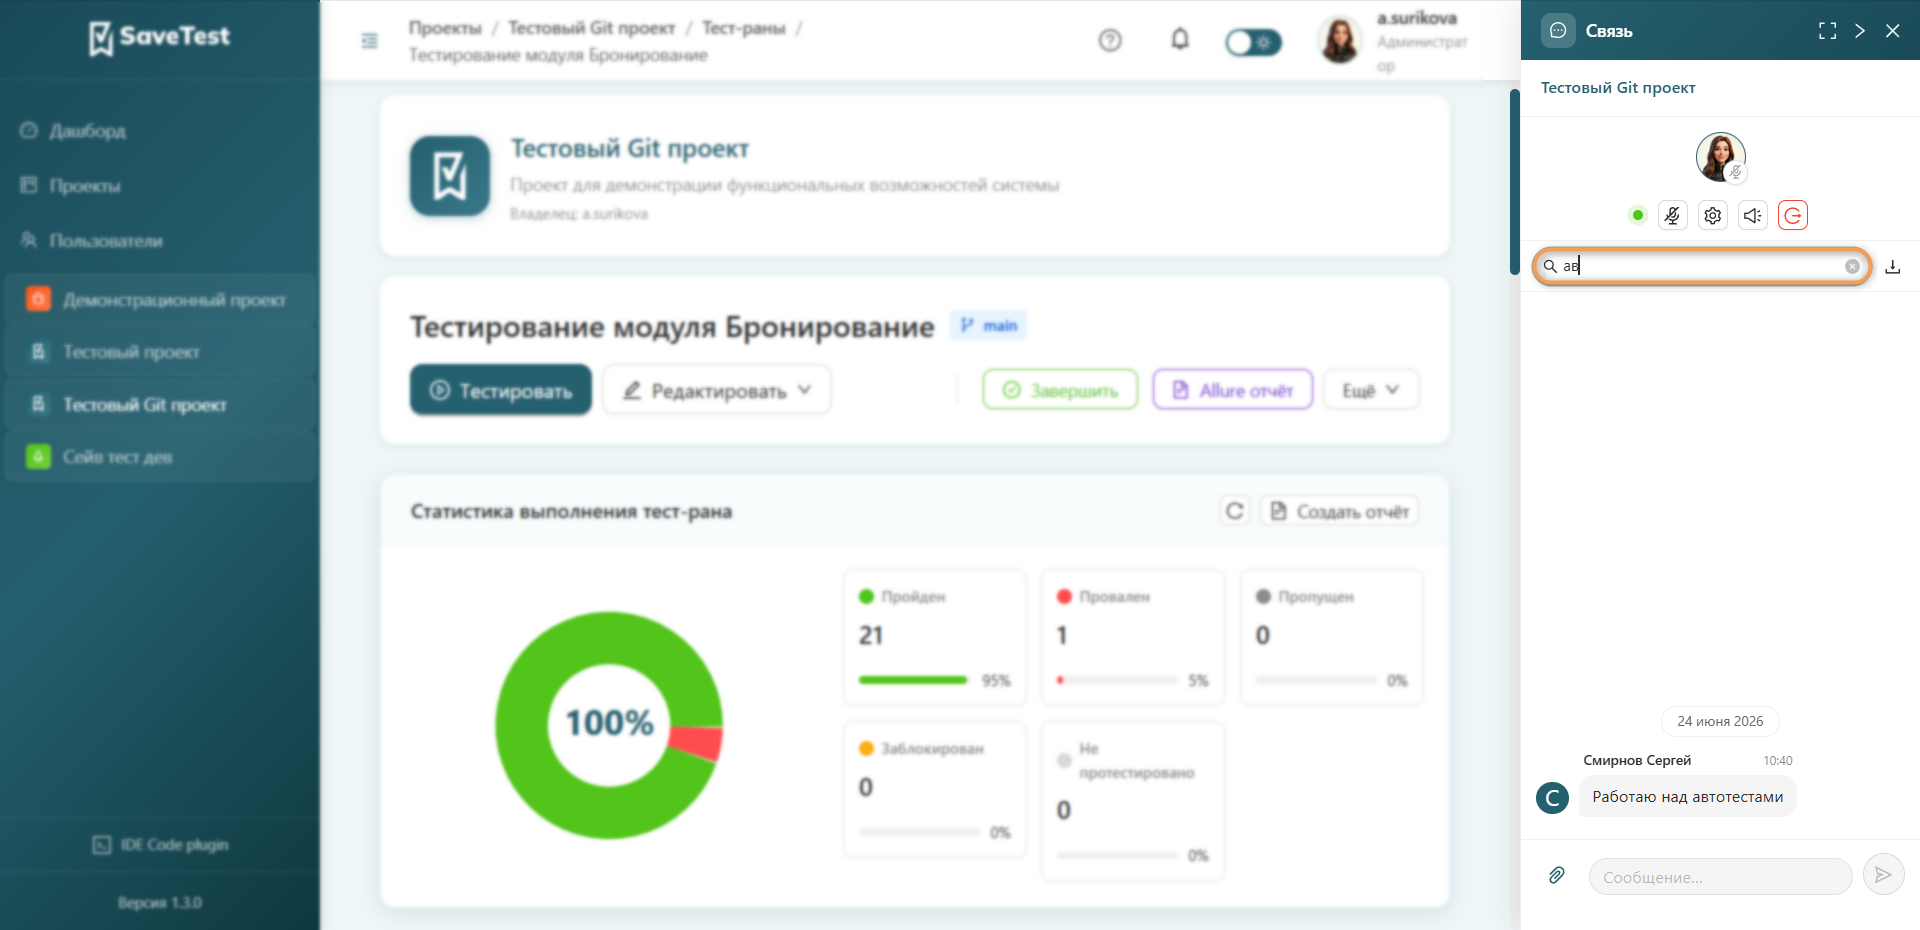Toggle the sidebar menu hamburger icon
Image resolution: width=1920 pixels, height=930 pixels.
coord(369,41)
